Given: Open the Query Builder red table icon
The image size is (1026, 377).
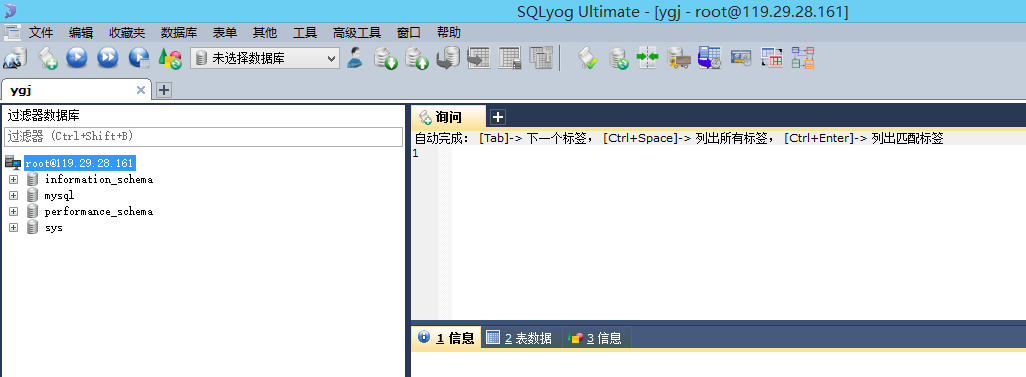Looking at the screenshot, I should 771,58.
